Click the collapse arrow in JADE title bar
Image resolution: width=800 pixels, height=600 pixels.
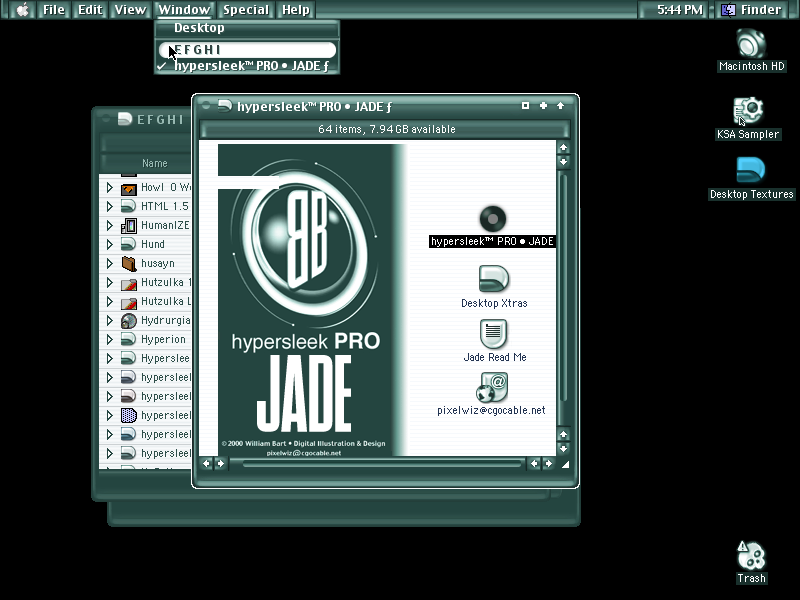click(x=560, y=106)
